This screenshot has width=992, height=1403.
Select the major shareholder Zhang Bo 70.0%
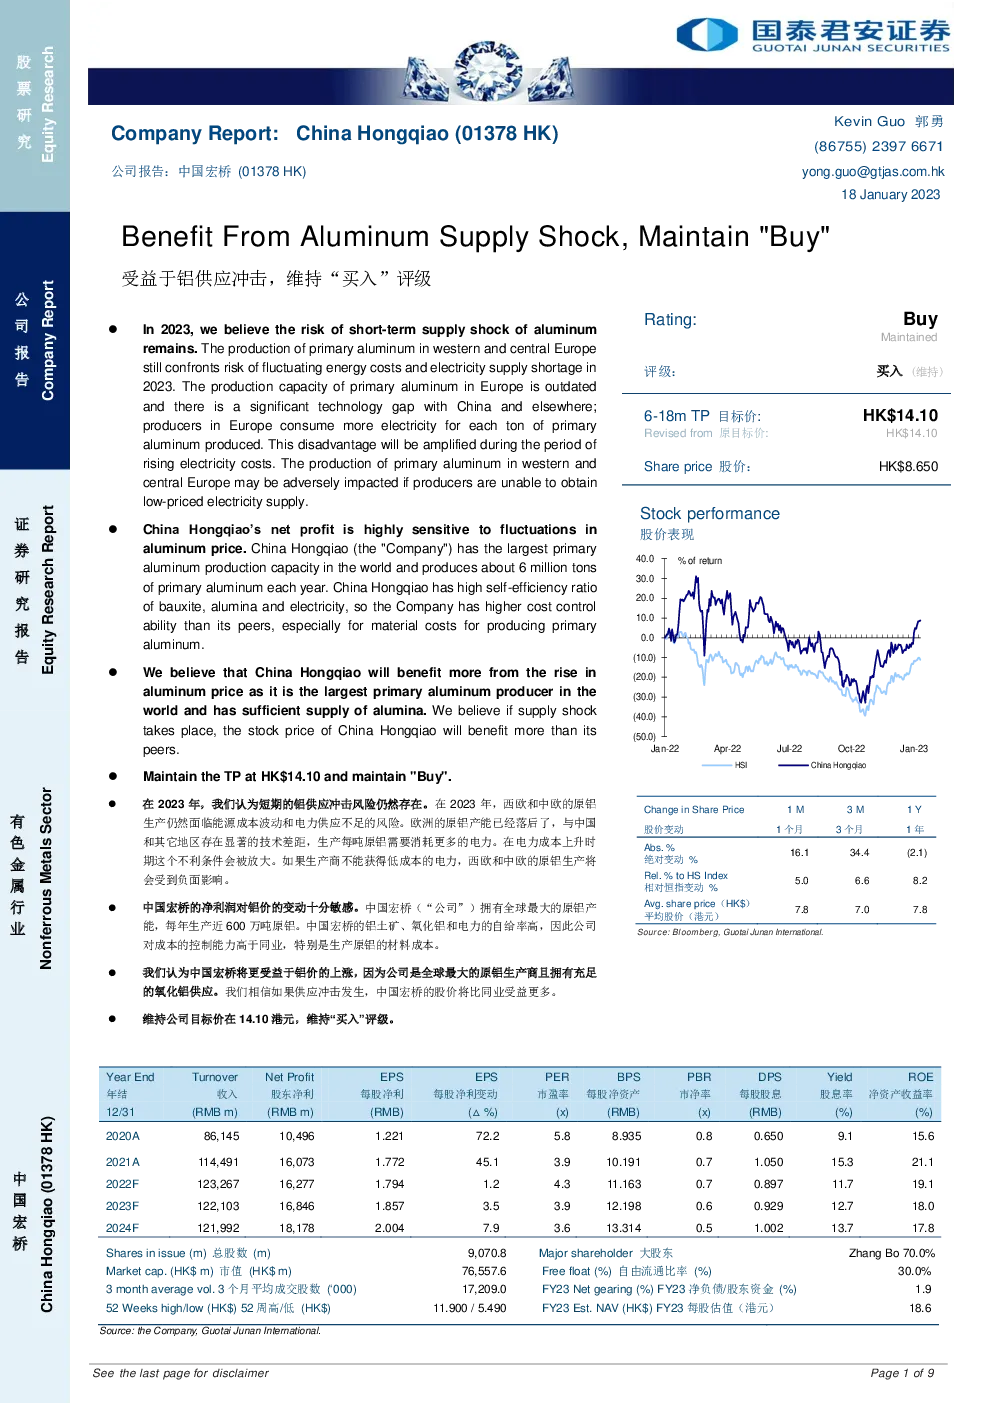[x=892, y=1253]
